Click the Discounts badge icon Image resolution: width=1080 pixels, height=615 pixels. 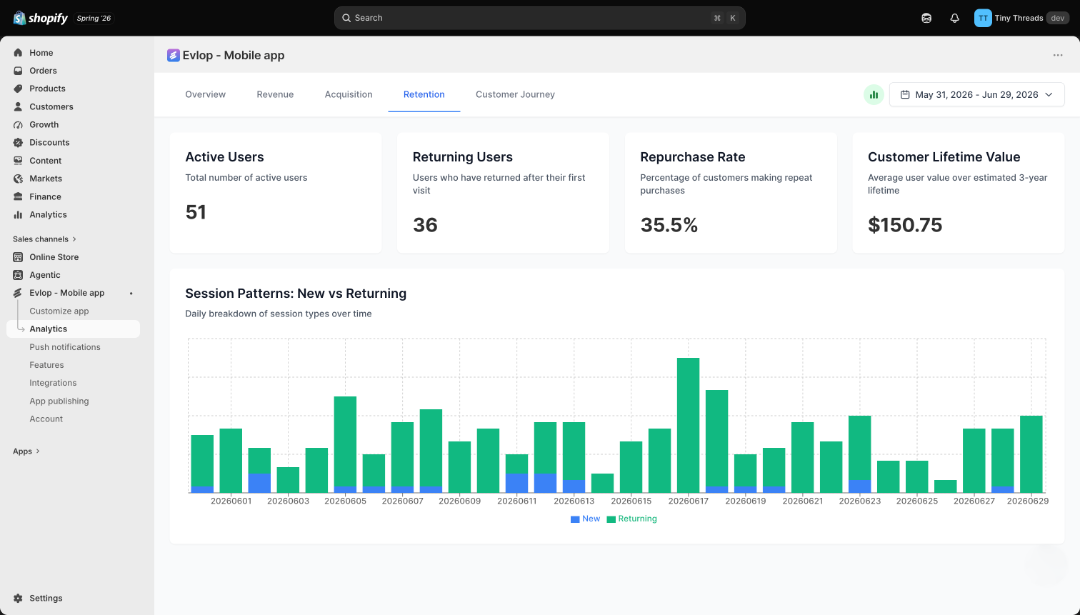(x=18, y=143)
